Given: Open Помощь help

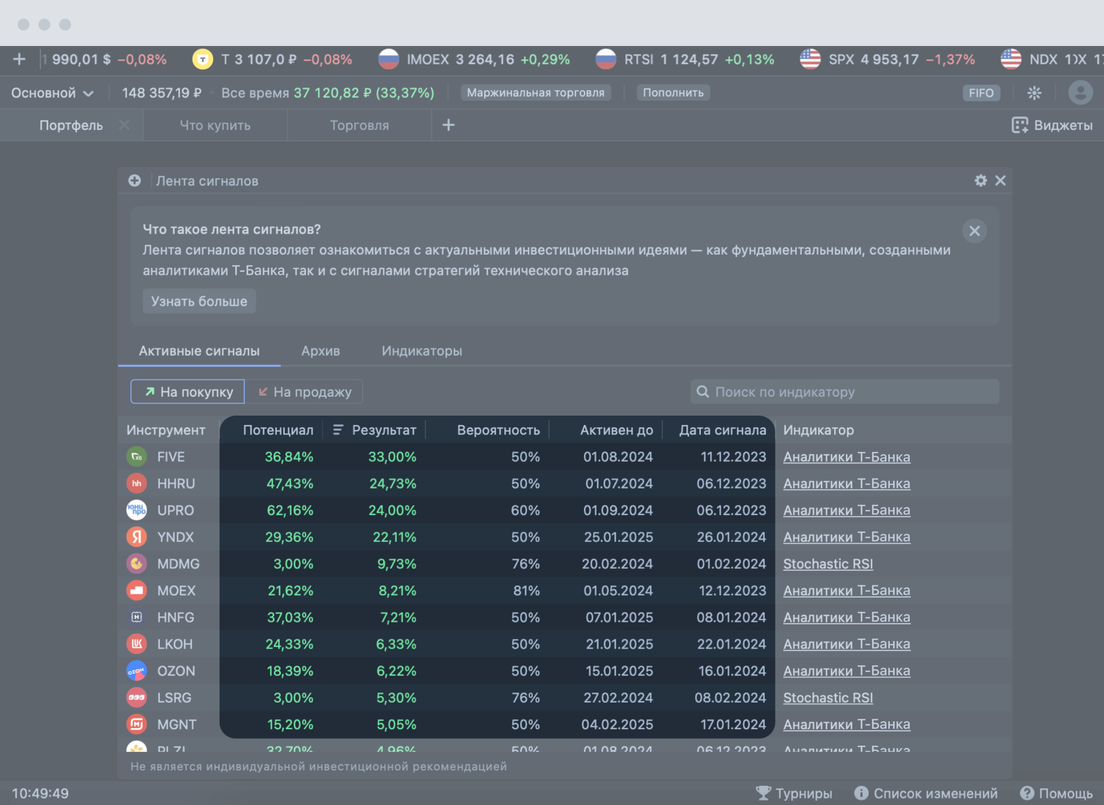Looking at the screenshot, I should (x=1056, y=794).
